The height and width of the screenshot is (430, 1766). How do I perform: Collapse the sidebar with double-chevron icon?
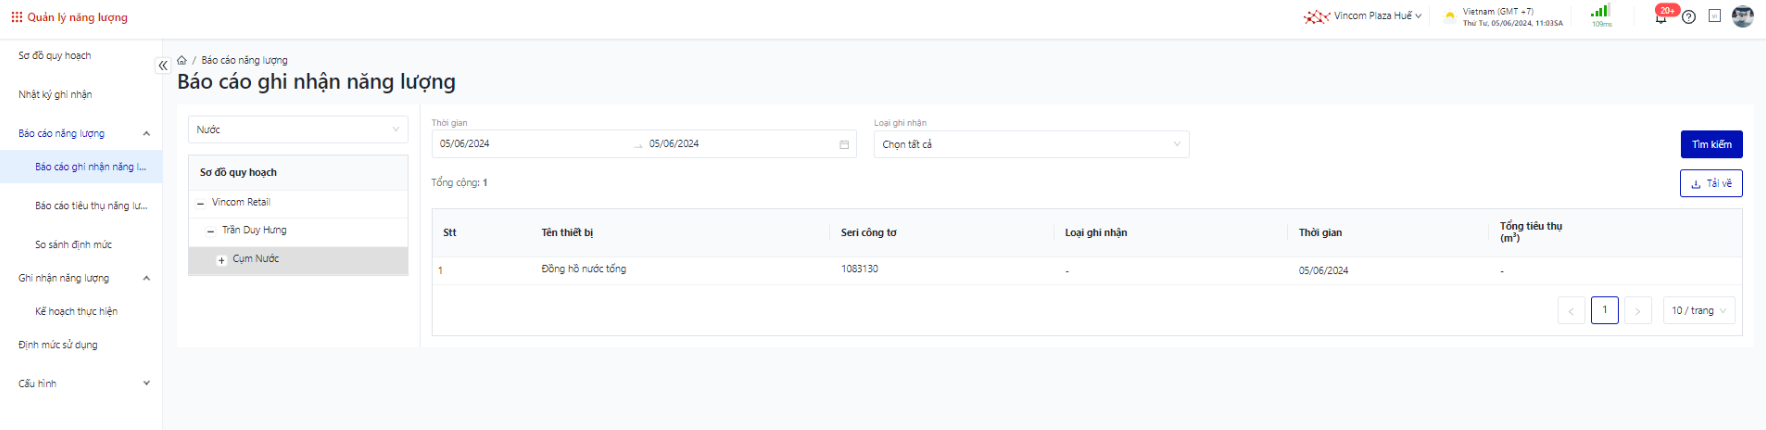(x=162, y=66)
